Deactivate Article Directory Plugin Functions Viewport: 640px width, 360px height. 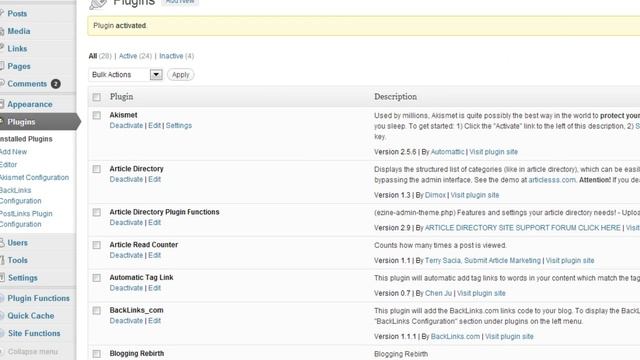(126, 223)
